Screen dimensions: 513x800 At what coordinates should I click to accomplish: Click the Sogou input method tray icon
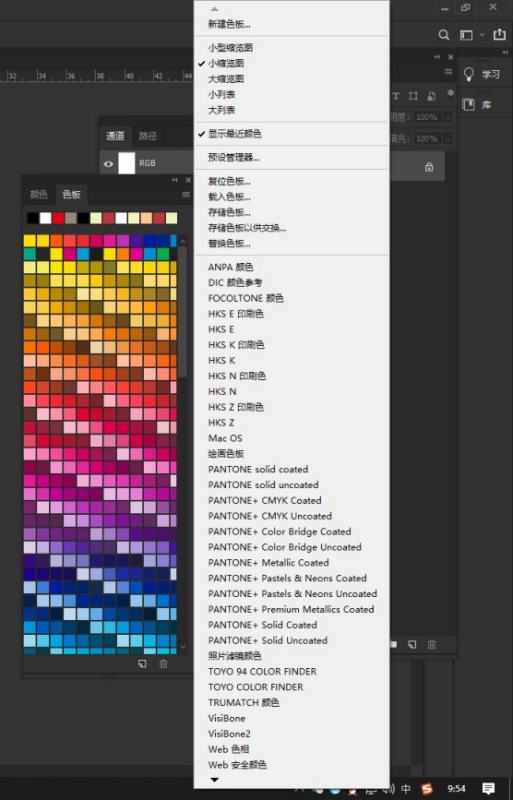click(426, 789)
